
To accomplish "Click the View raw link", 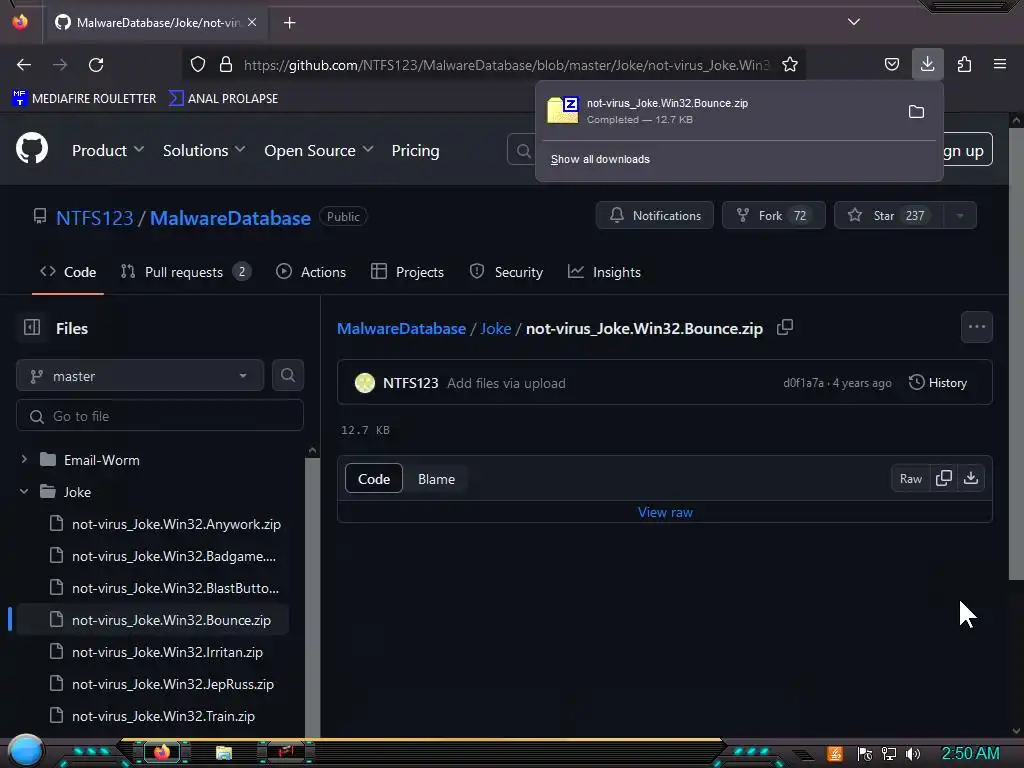I will 665,513.
